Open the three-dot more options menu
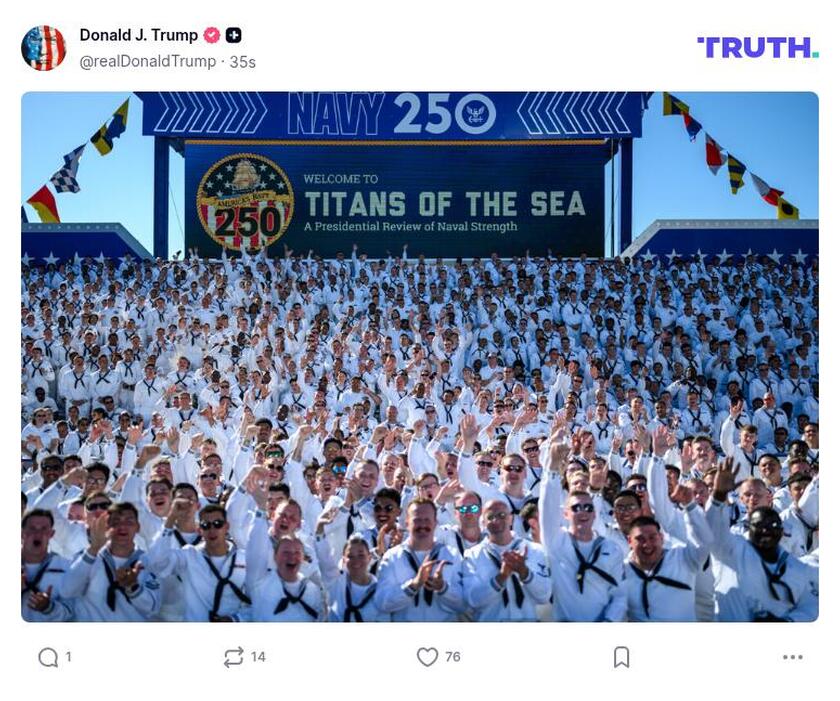 792,657
